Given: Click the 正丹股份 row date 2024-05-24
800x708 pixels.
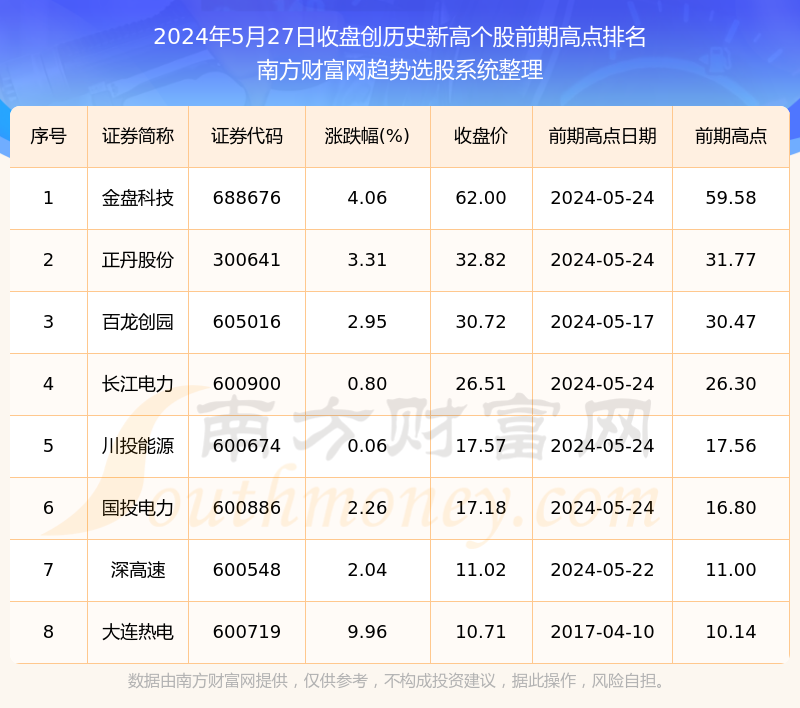Looking at the screenshot, I should coord(603,260).
